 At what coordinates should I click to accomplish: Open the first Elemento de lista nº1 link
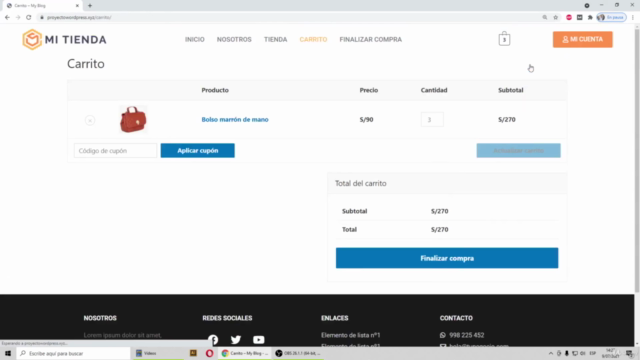click(x=350, y=335)
